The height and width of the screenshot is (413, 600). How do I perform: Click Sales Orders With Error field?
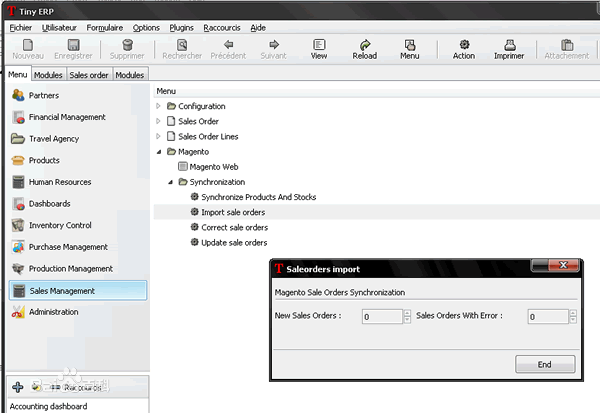(x=547, y=317)
